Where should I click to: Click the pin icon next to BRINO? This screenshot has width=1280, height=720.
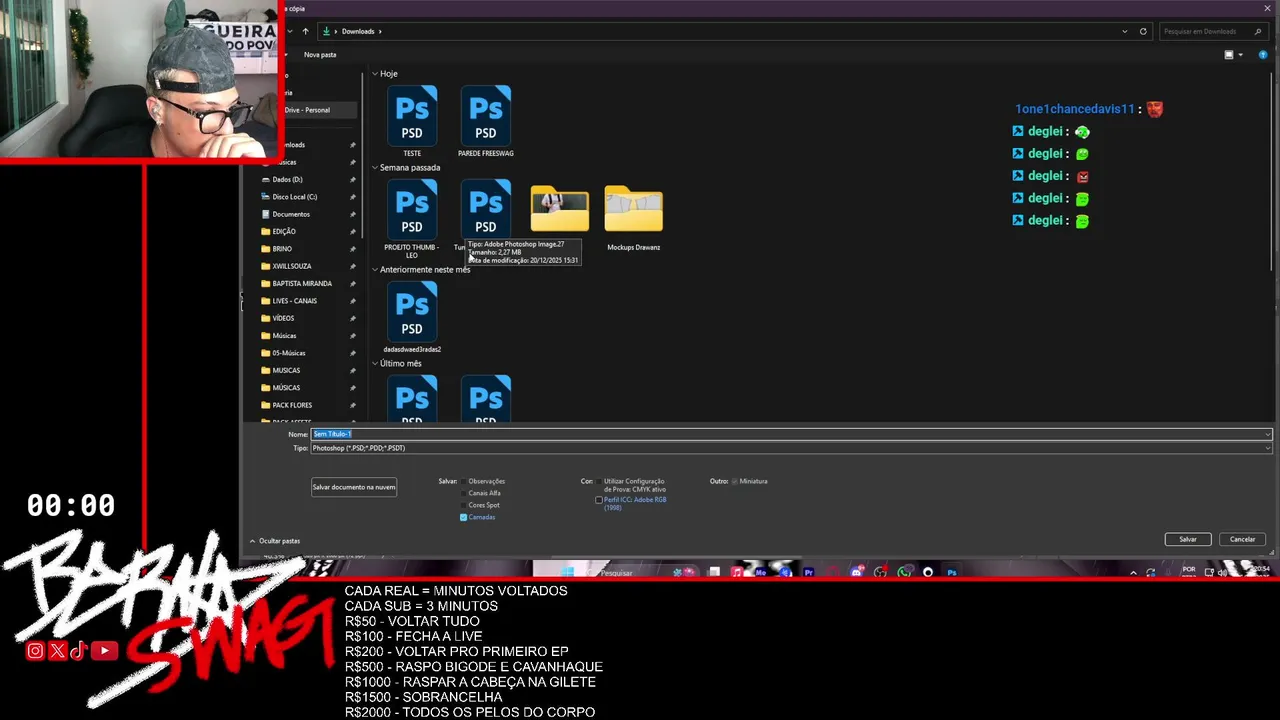(352, 249)
